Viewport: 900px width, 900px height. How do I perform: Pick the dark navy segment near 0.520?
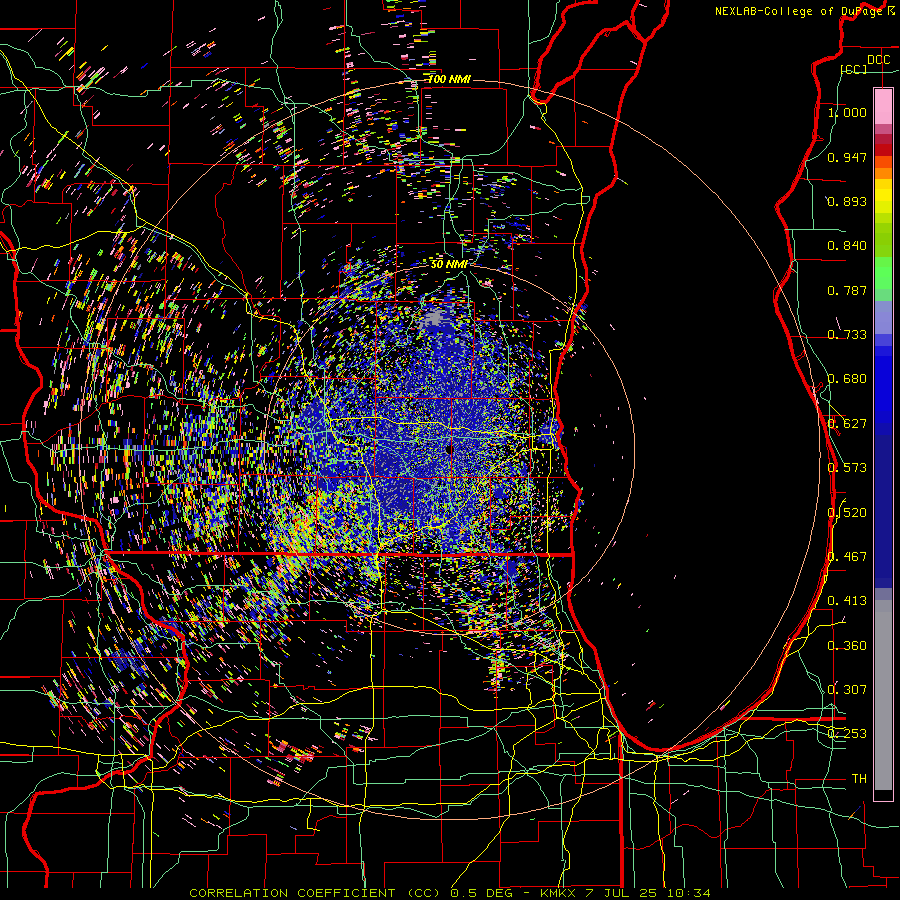coord(883,511)
